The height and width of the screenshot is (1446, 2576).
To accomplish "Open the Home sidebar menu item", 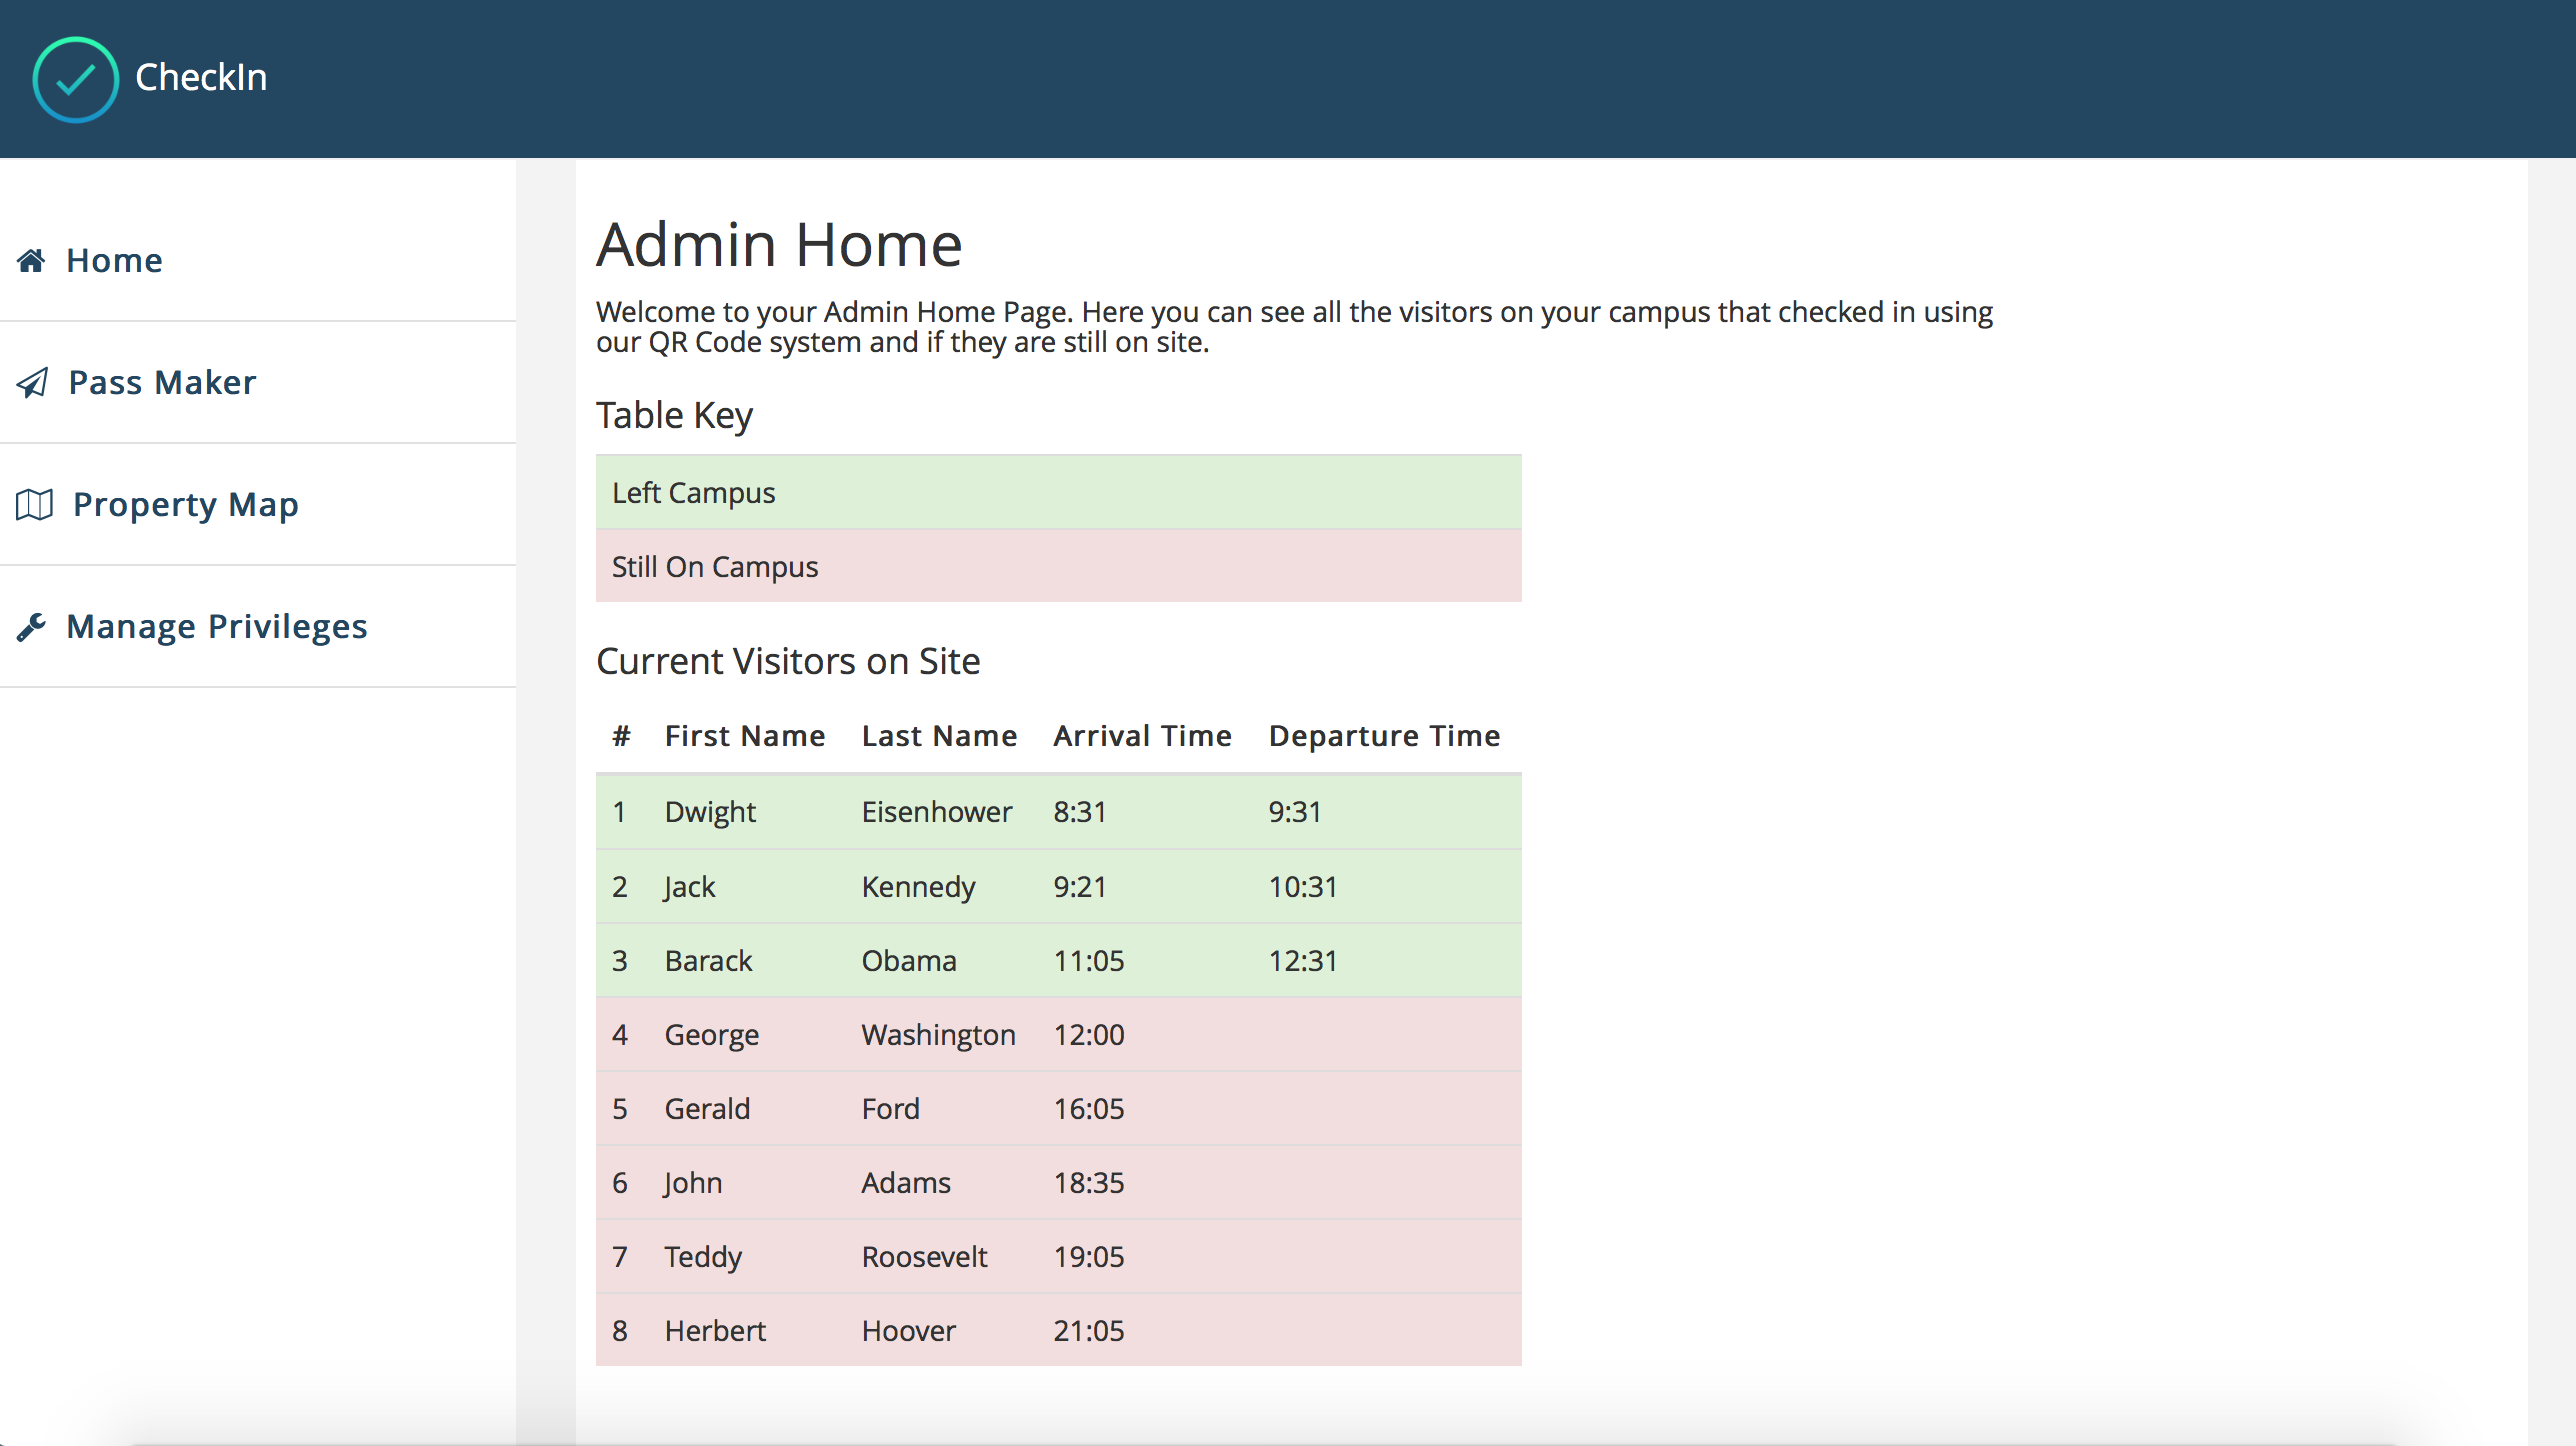I will tap(114, 261).
